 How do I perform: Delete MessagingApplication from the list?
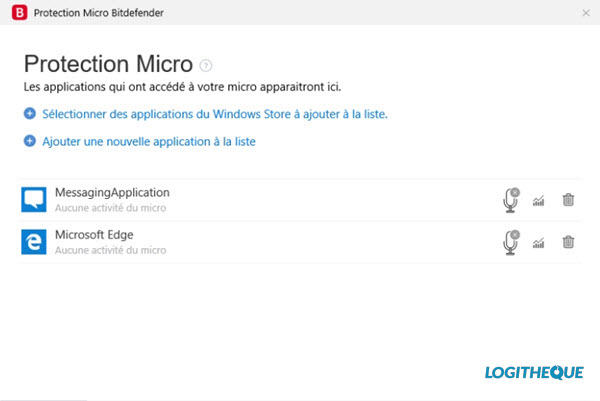568,200
